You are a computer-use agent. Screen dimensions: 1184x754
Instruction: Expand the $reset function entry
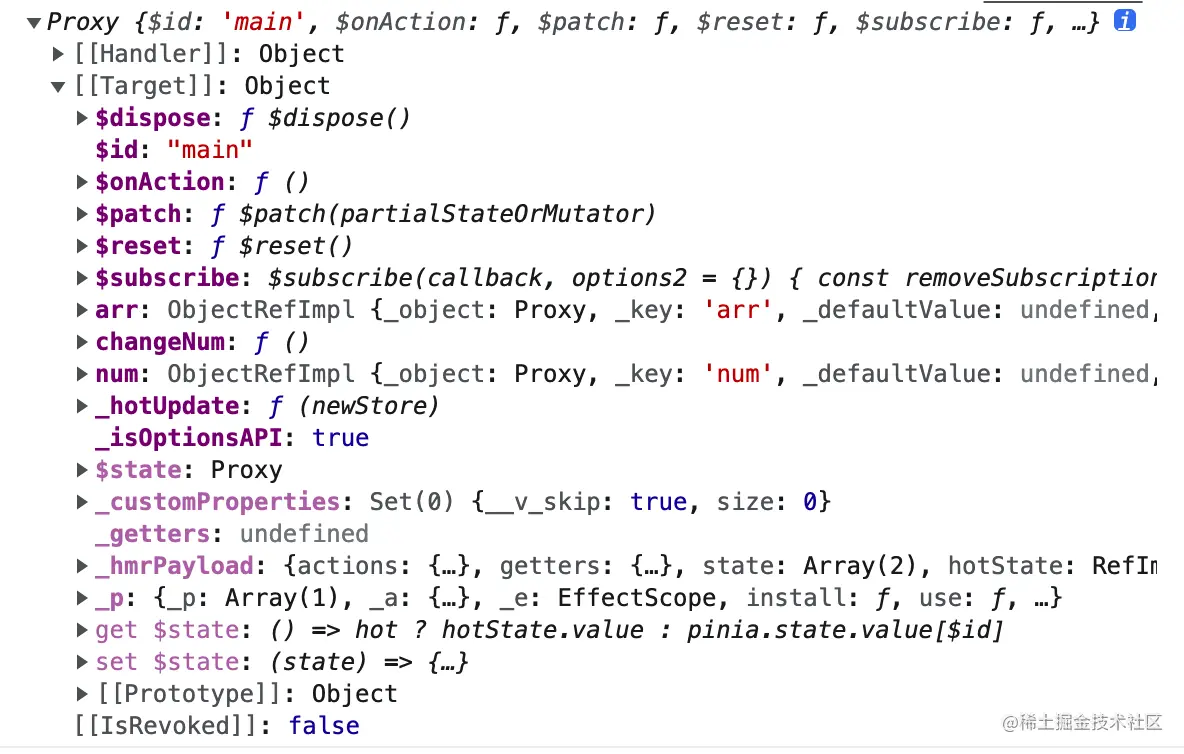coord(82,245)
